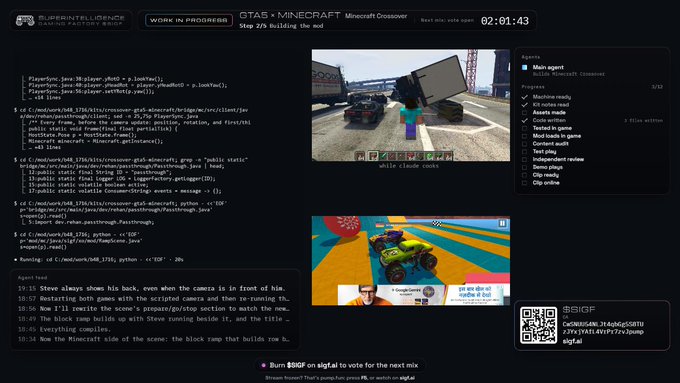Click the GTA5 × MINECRAFT title
680x383 pixels.
(x=290, y=15)
